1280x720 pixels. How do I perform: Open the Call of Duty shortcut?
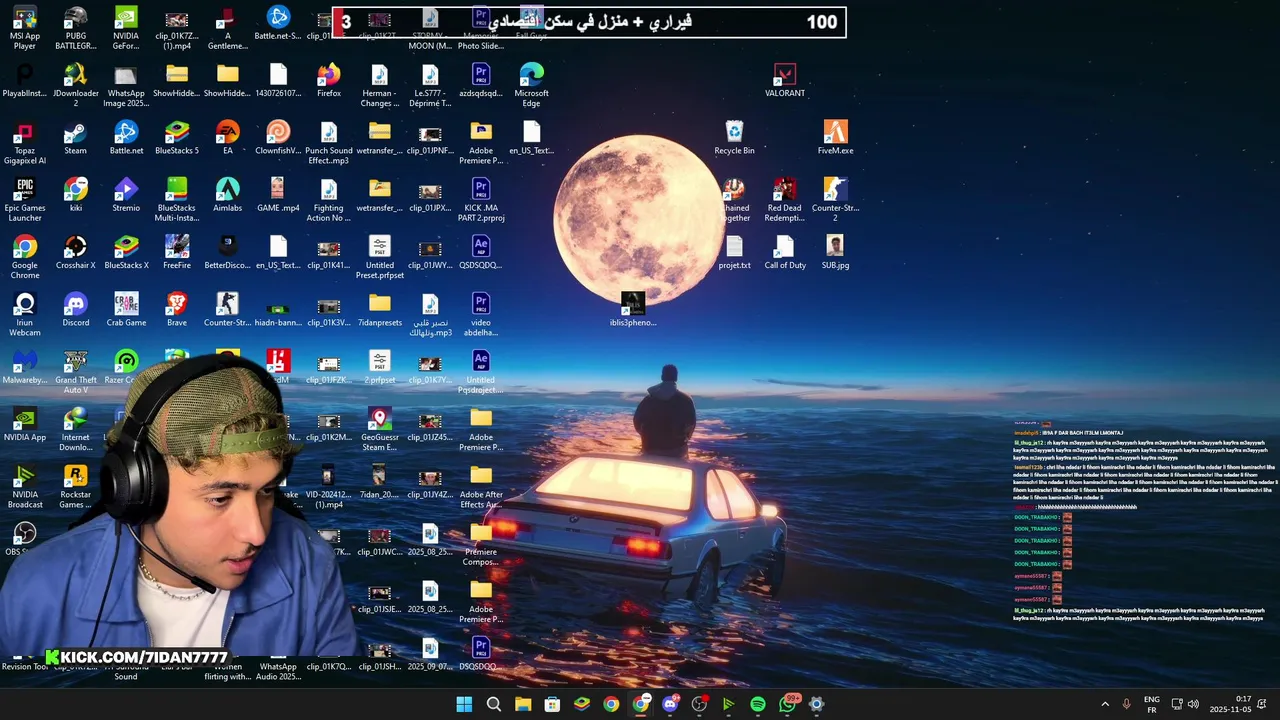click(x=784, y=252)
